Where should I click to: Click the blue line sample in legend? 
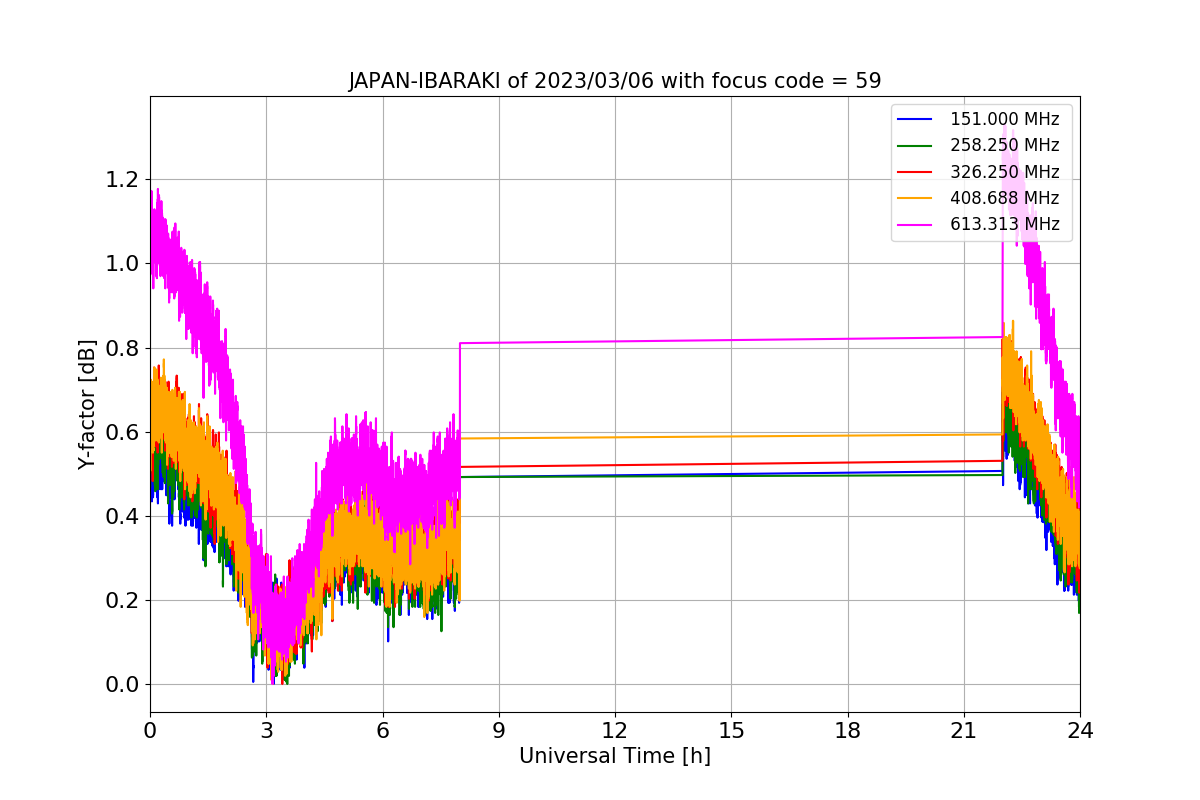915,119
